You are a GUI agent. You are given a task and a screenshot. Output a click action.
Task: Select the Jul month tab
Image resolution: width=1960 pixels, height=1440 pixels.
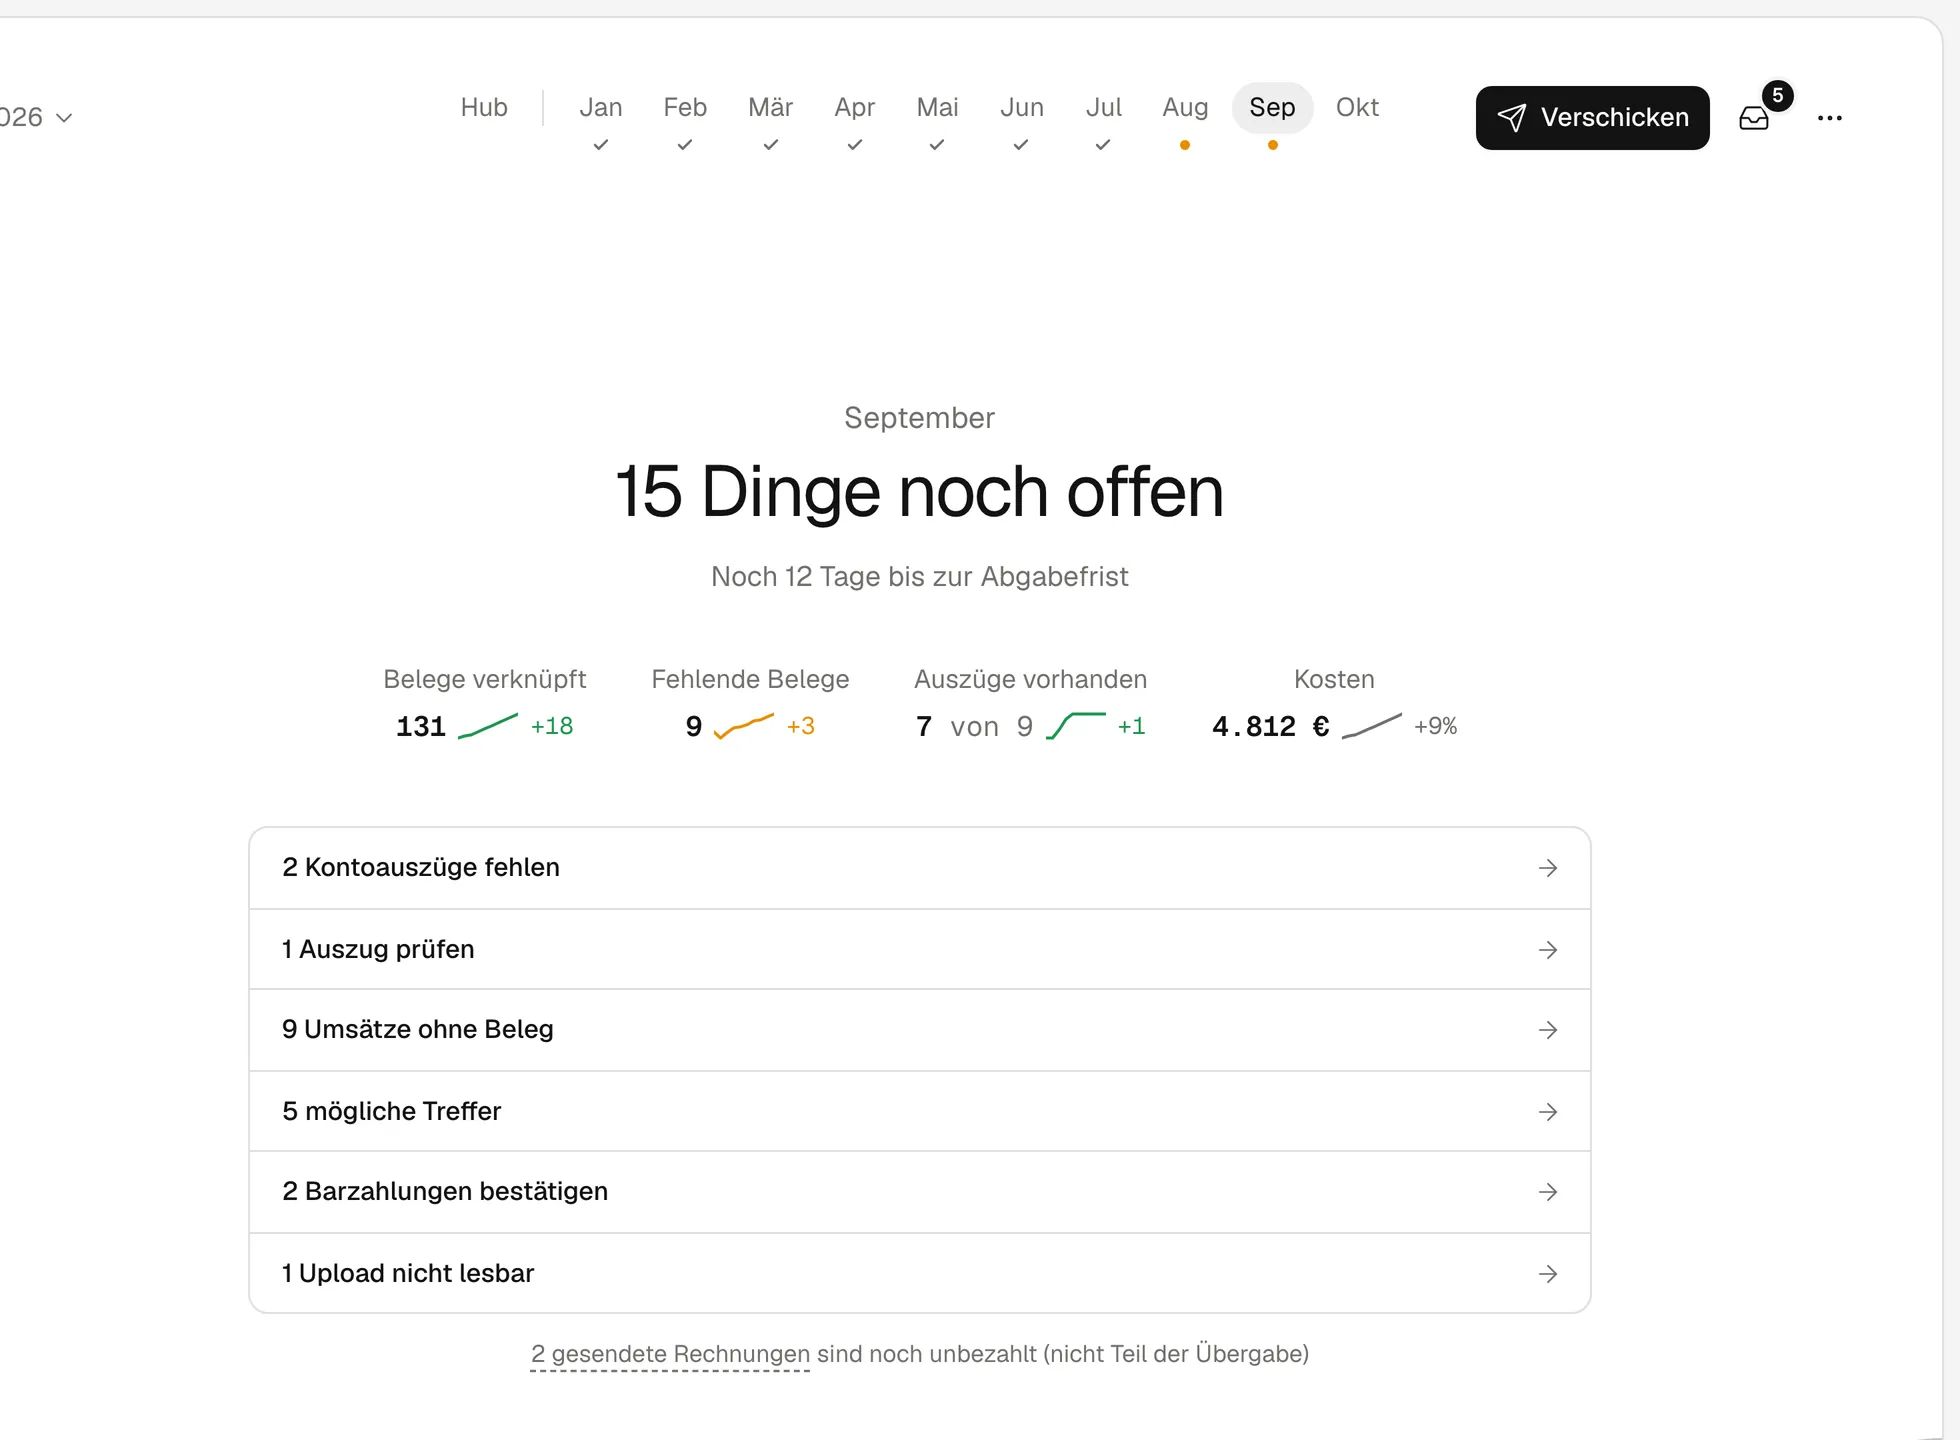tap(1103, 107)
